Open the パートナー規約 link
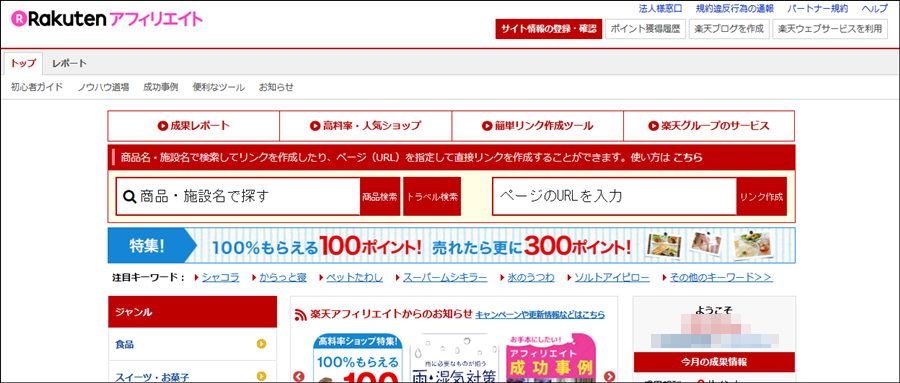The width and height of the screenshot is (900, 383). click(x=817, y=9)
